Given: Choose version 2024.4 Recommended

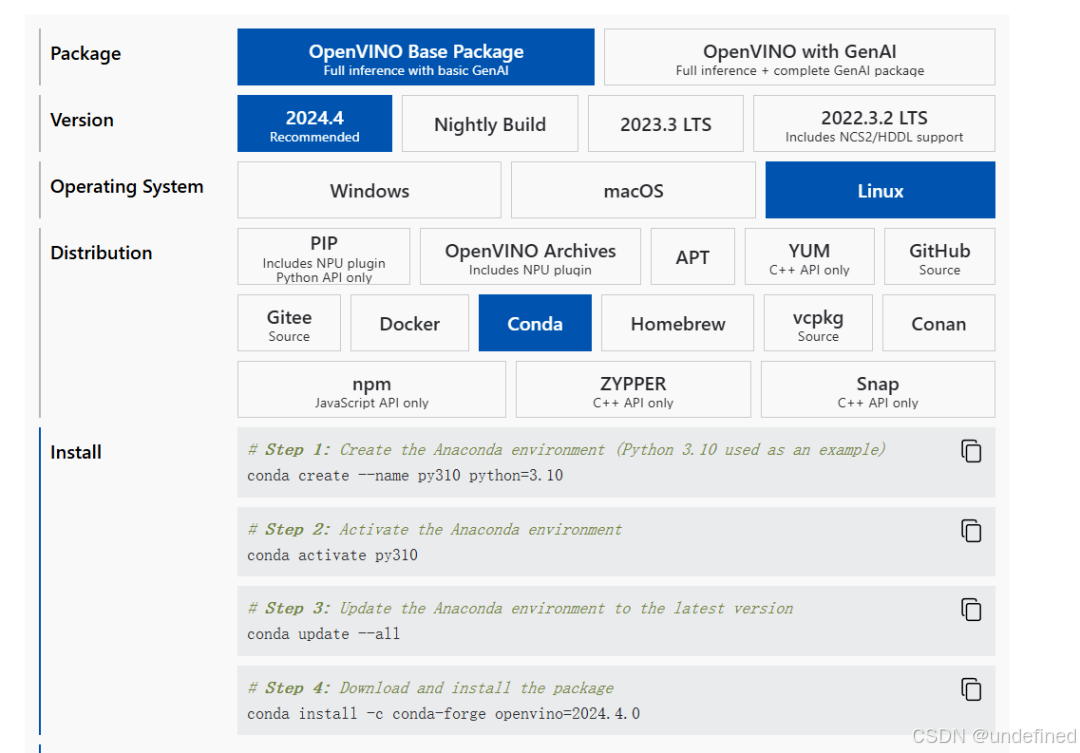Looking at the screenshot, I should (x=315, y=123).
